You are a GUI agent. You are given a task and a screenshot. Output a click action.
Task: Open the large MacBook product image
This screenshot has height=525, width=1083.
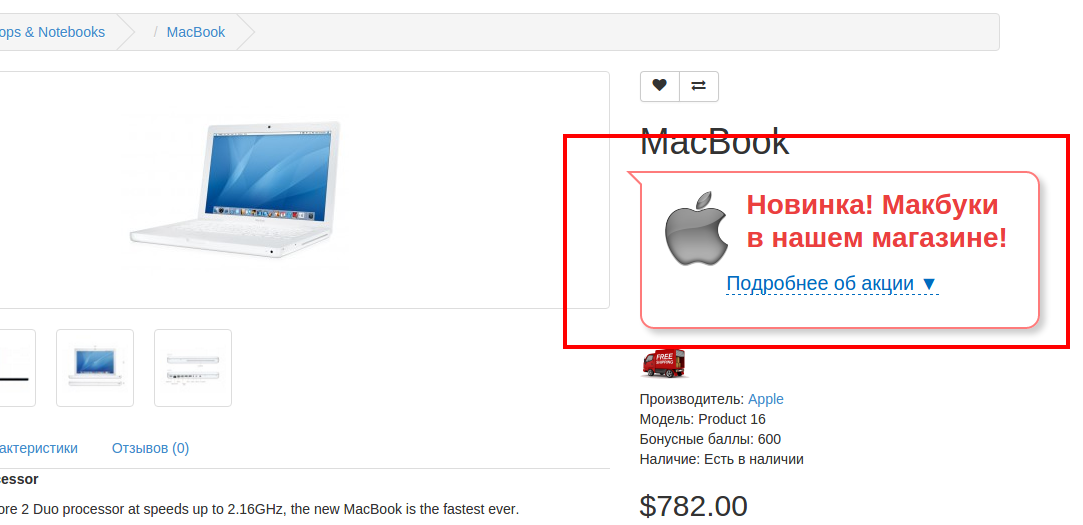(235, 189)
